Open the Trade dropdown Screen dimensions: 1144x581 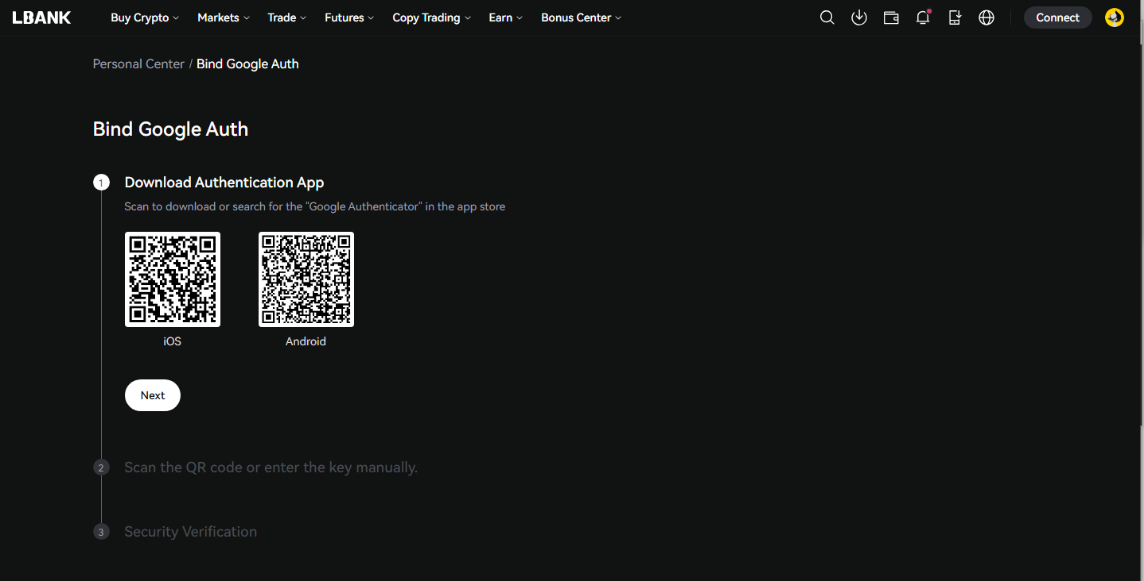[x=287, y=18]
